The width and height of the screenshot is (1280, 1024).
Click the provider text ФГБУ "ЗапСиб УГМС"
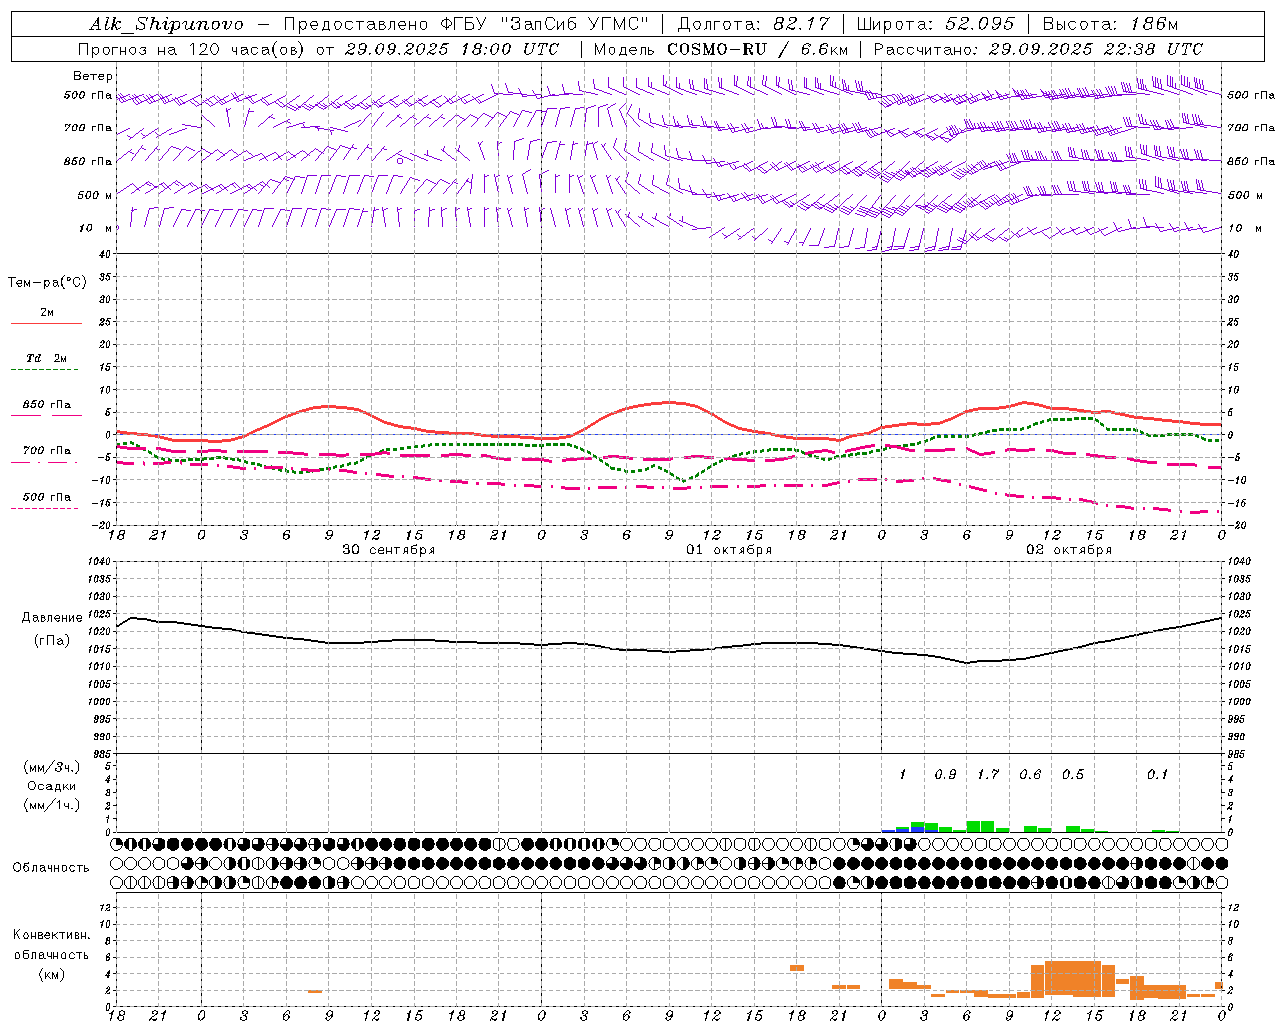pyautogui.click(x=545, y=24)
